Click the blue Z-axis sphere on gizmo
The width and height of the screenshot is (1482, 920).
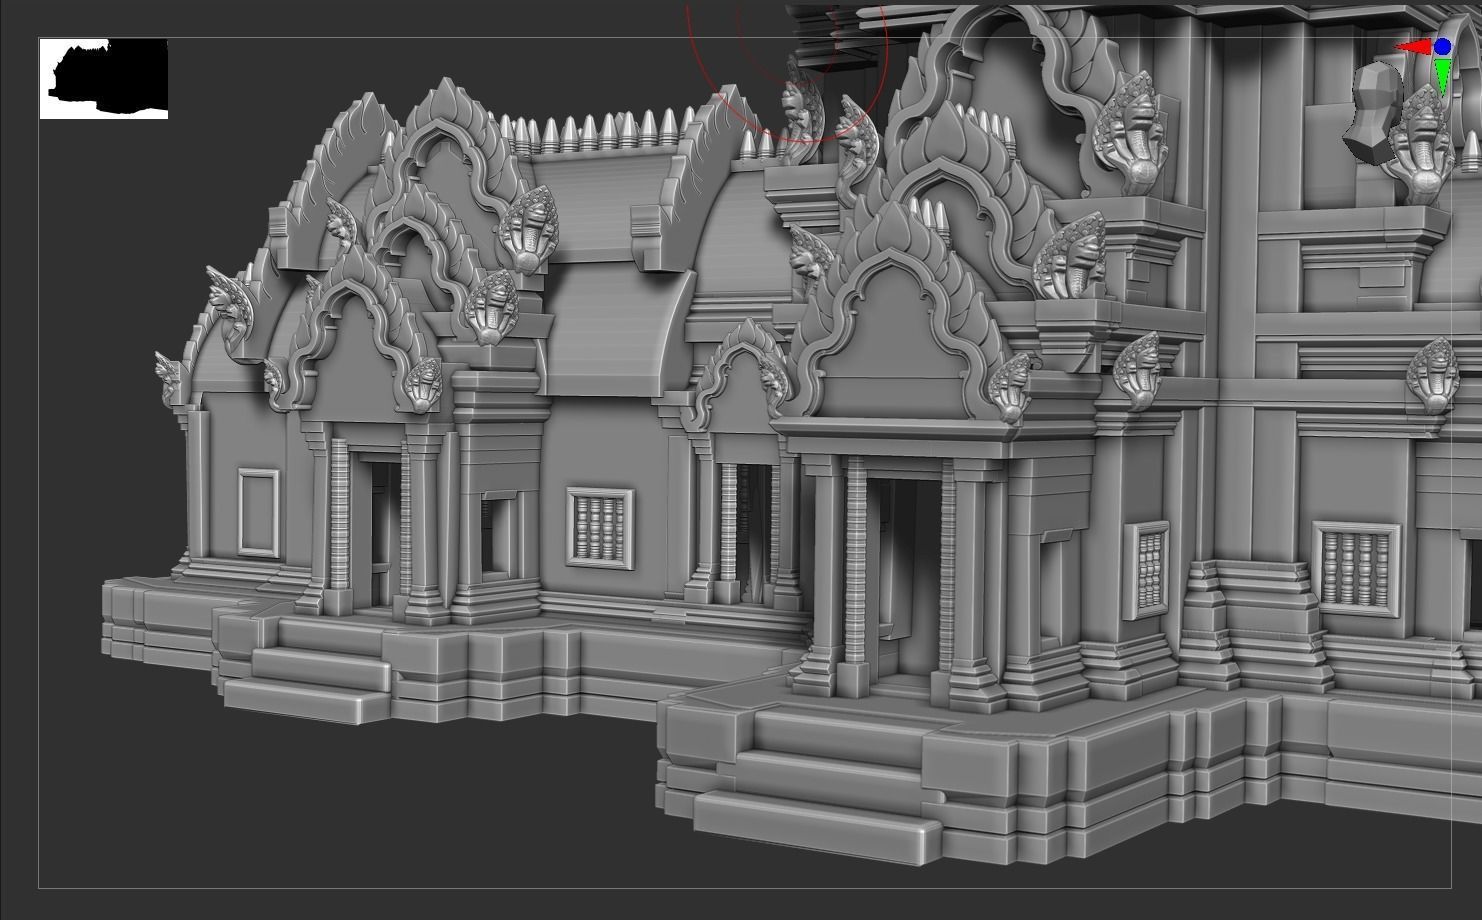(x=1442, y=47)
